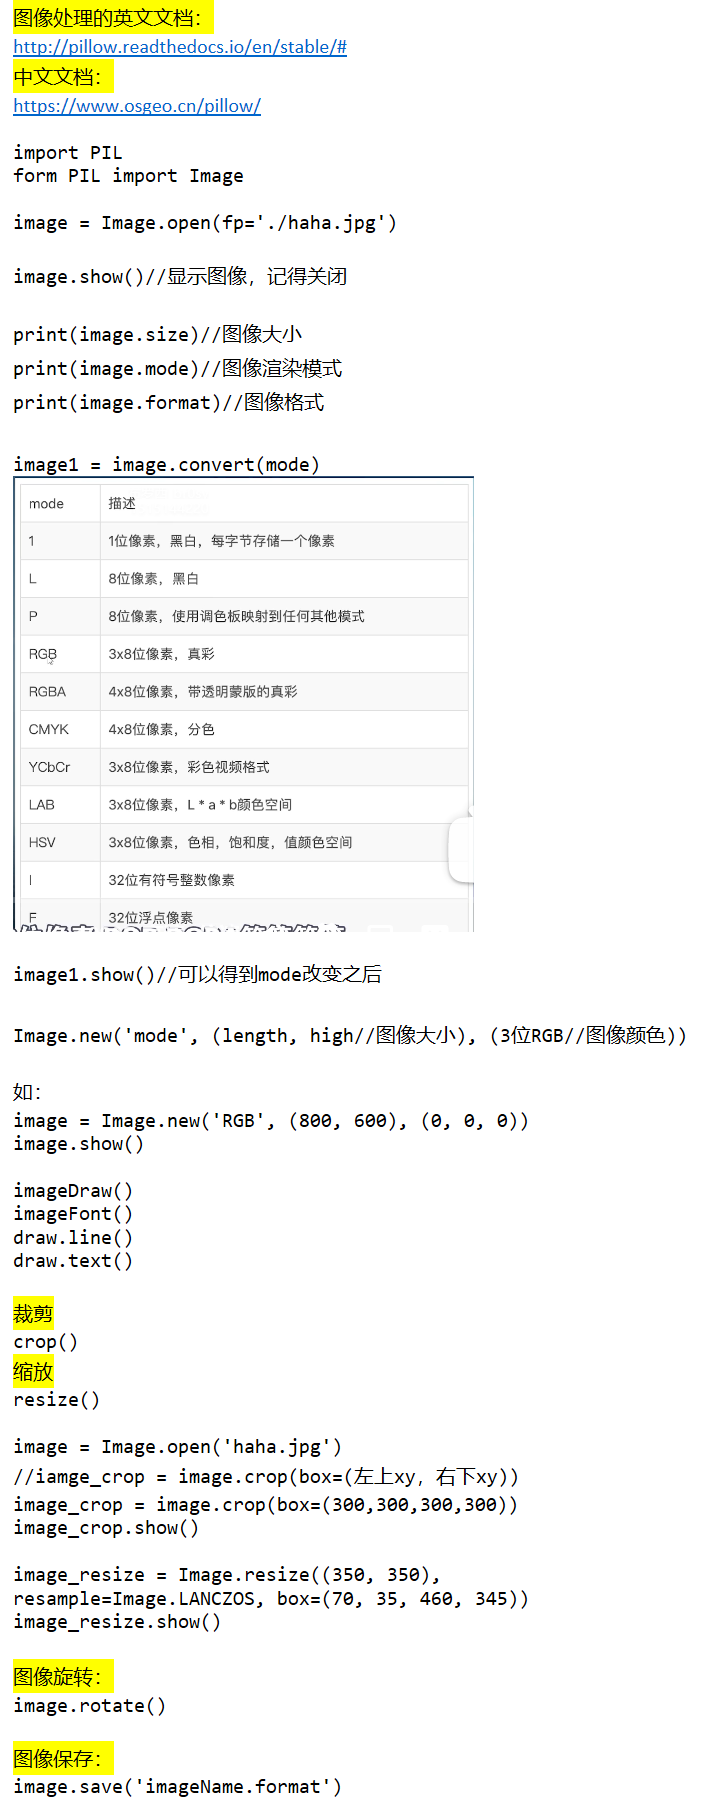Click the print(image.size) line
The image size is (702, 1799).
[157, 334]
